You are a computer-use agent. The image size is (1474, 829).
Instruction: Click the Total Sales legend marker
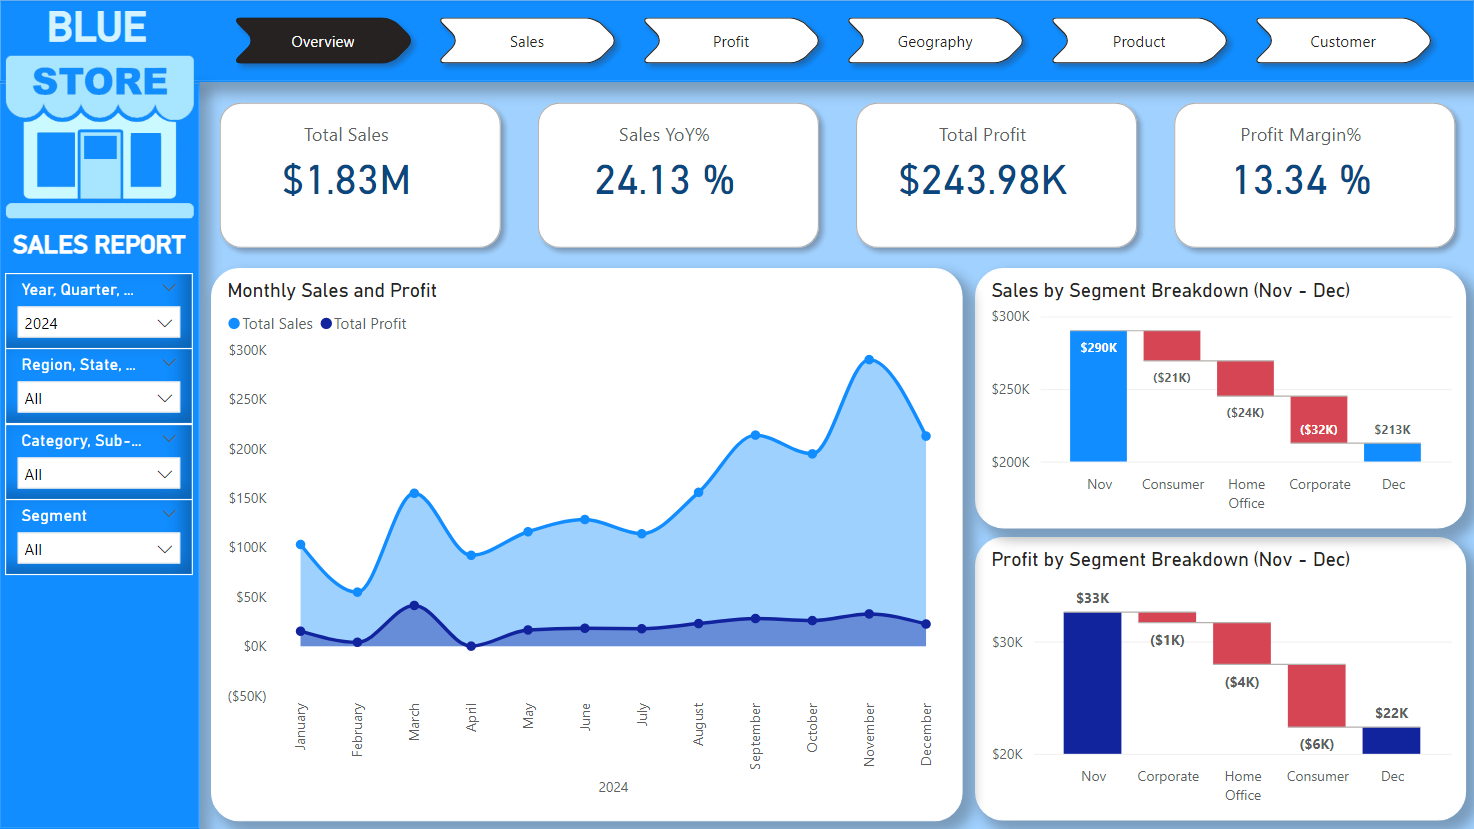point(234,324)
